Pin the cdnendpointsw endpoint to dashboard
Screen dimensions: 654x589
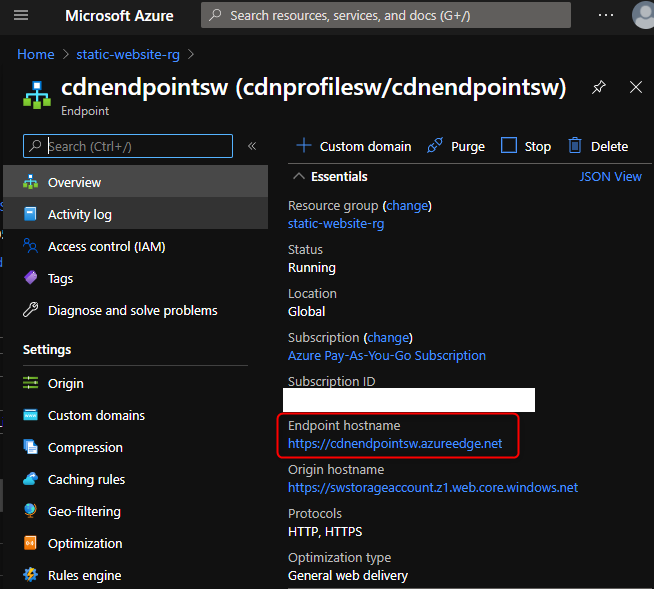click(599, 87)
